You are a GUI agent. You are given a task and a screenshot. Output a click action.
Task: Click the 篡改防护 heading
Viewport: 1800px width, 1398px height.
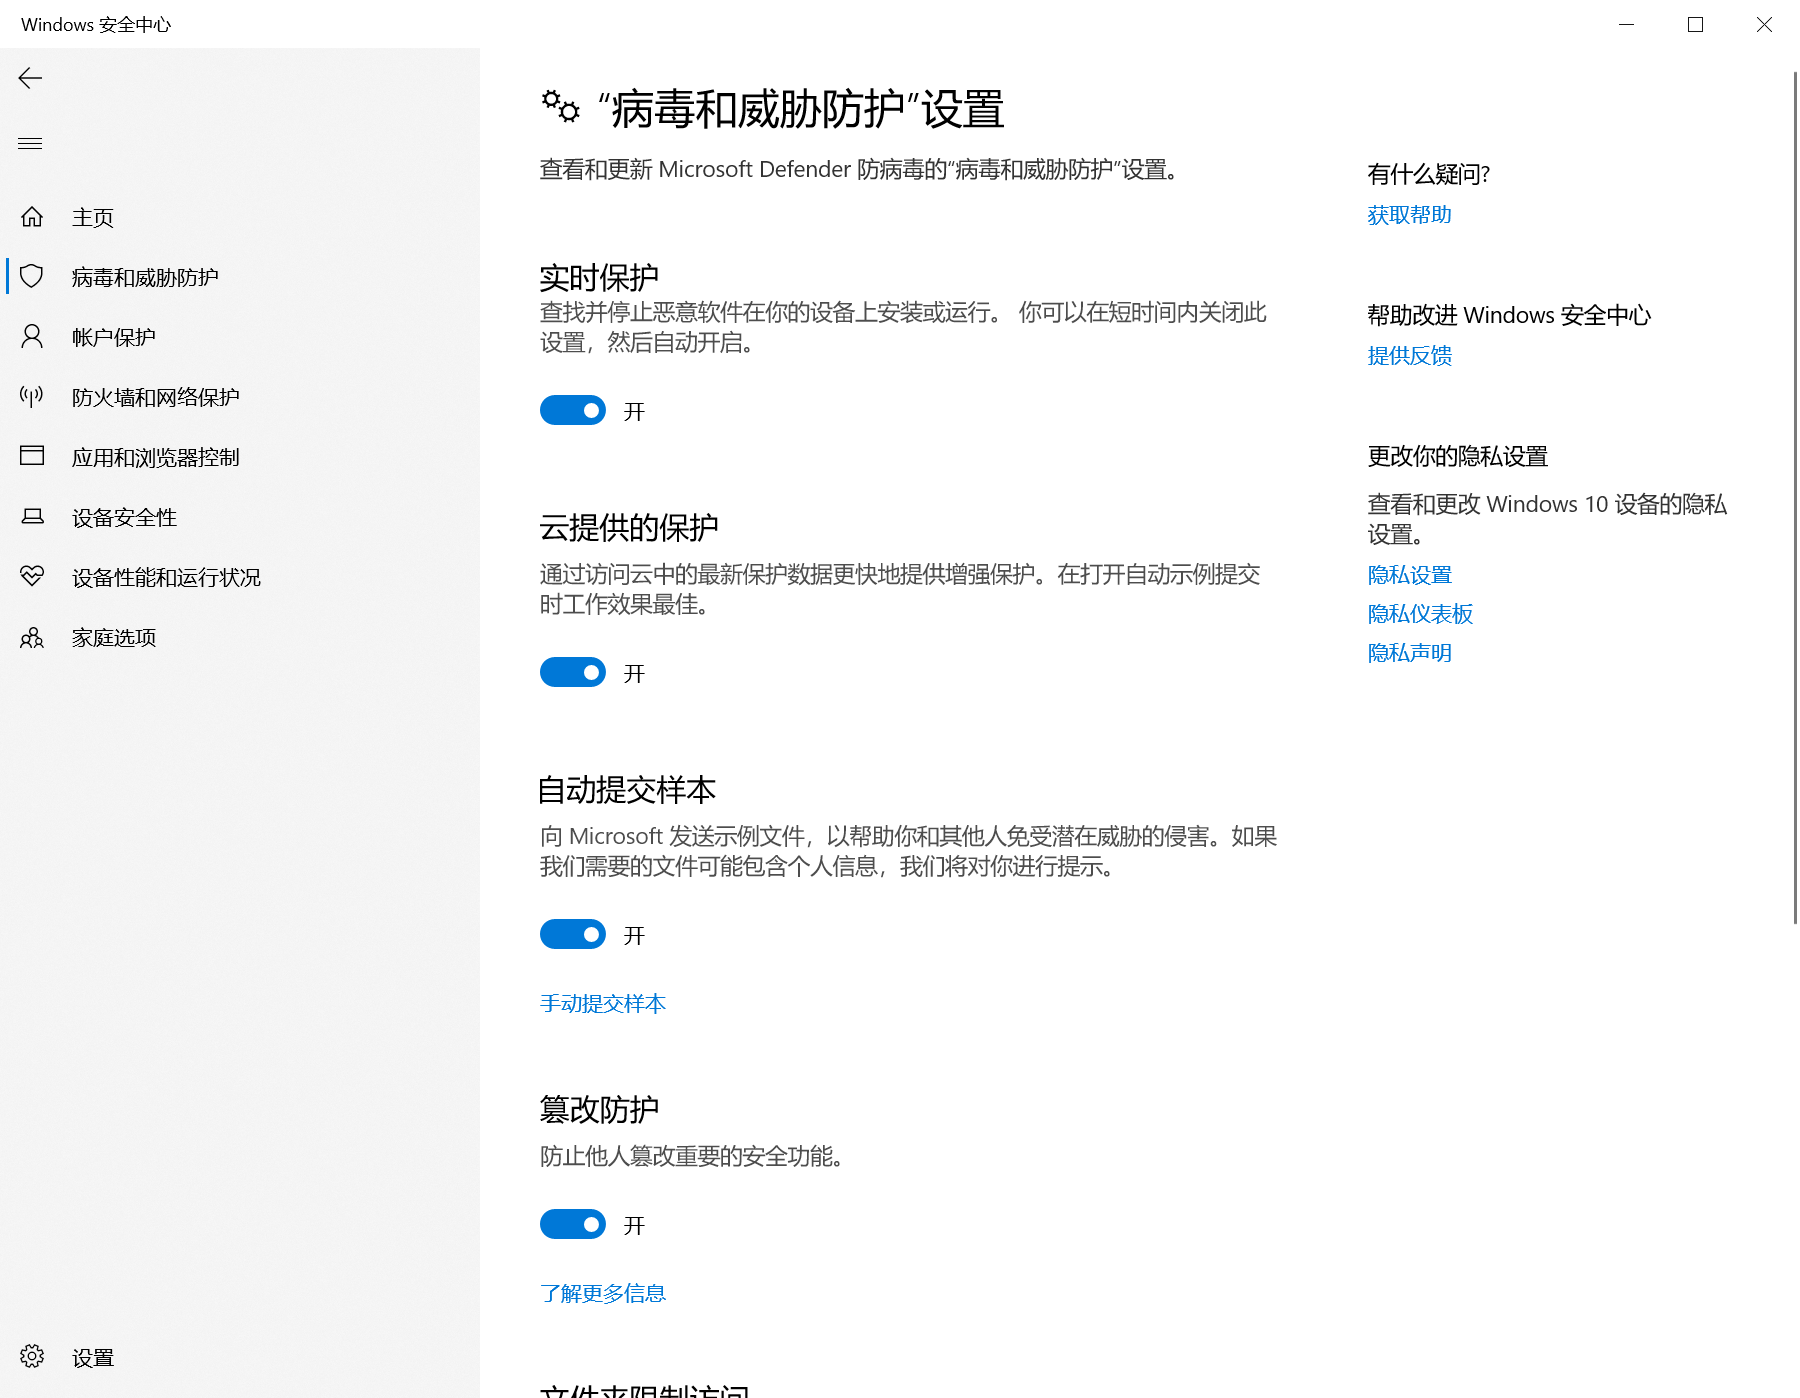point(599,1109)
